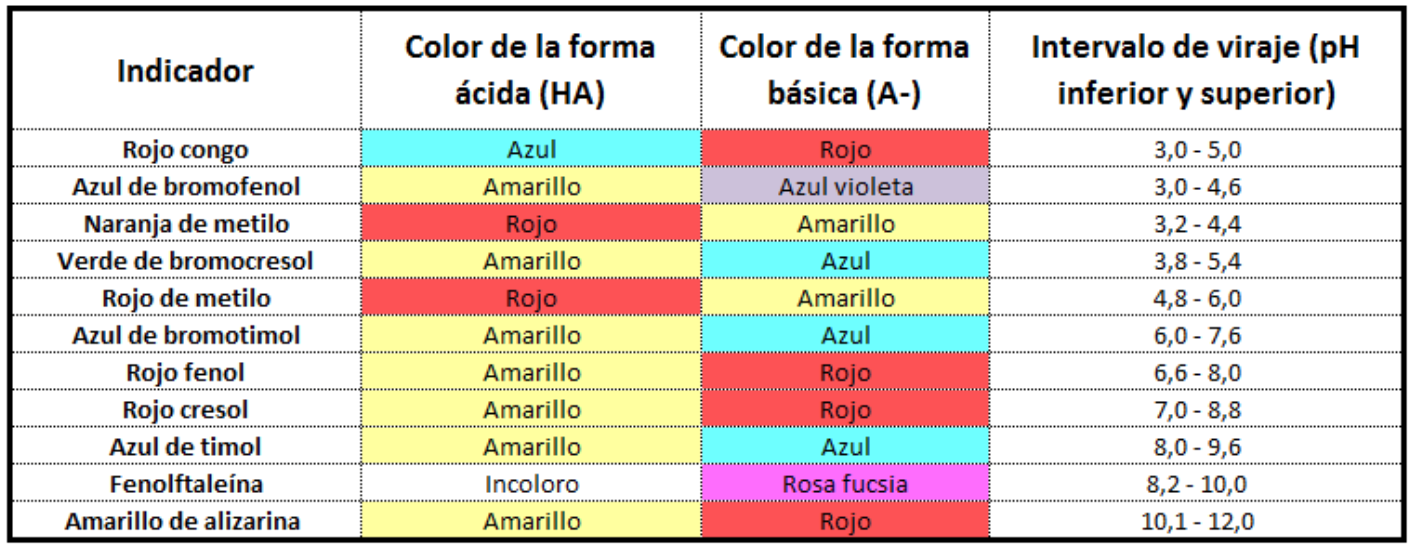Select the 'Color de la forma ácida (HA)' header

[530, 70]
